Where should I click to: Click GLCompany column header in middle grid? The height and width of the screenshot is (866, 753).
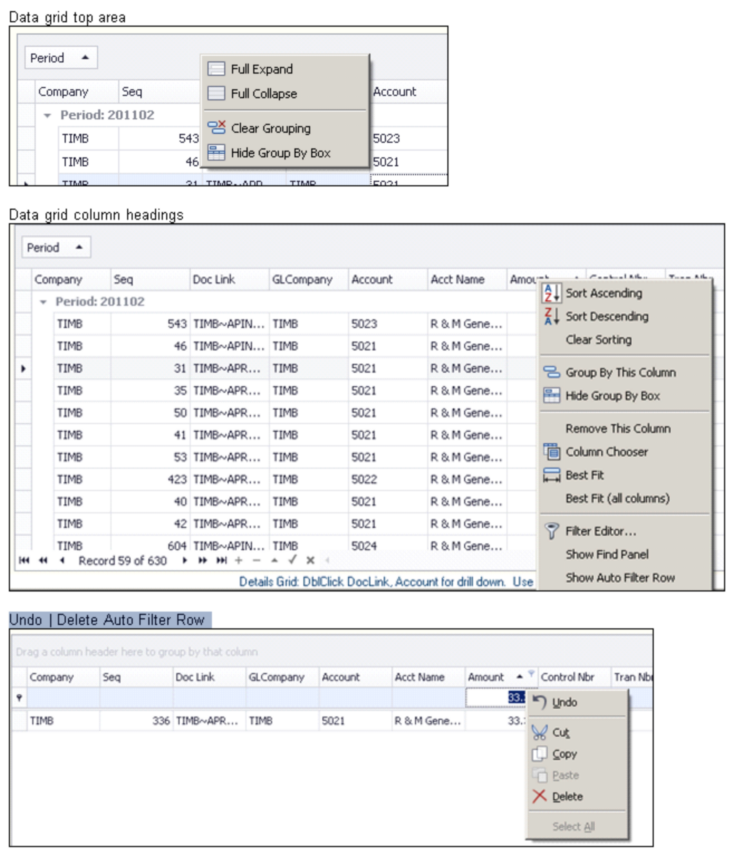tap(308, 279)
